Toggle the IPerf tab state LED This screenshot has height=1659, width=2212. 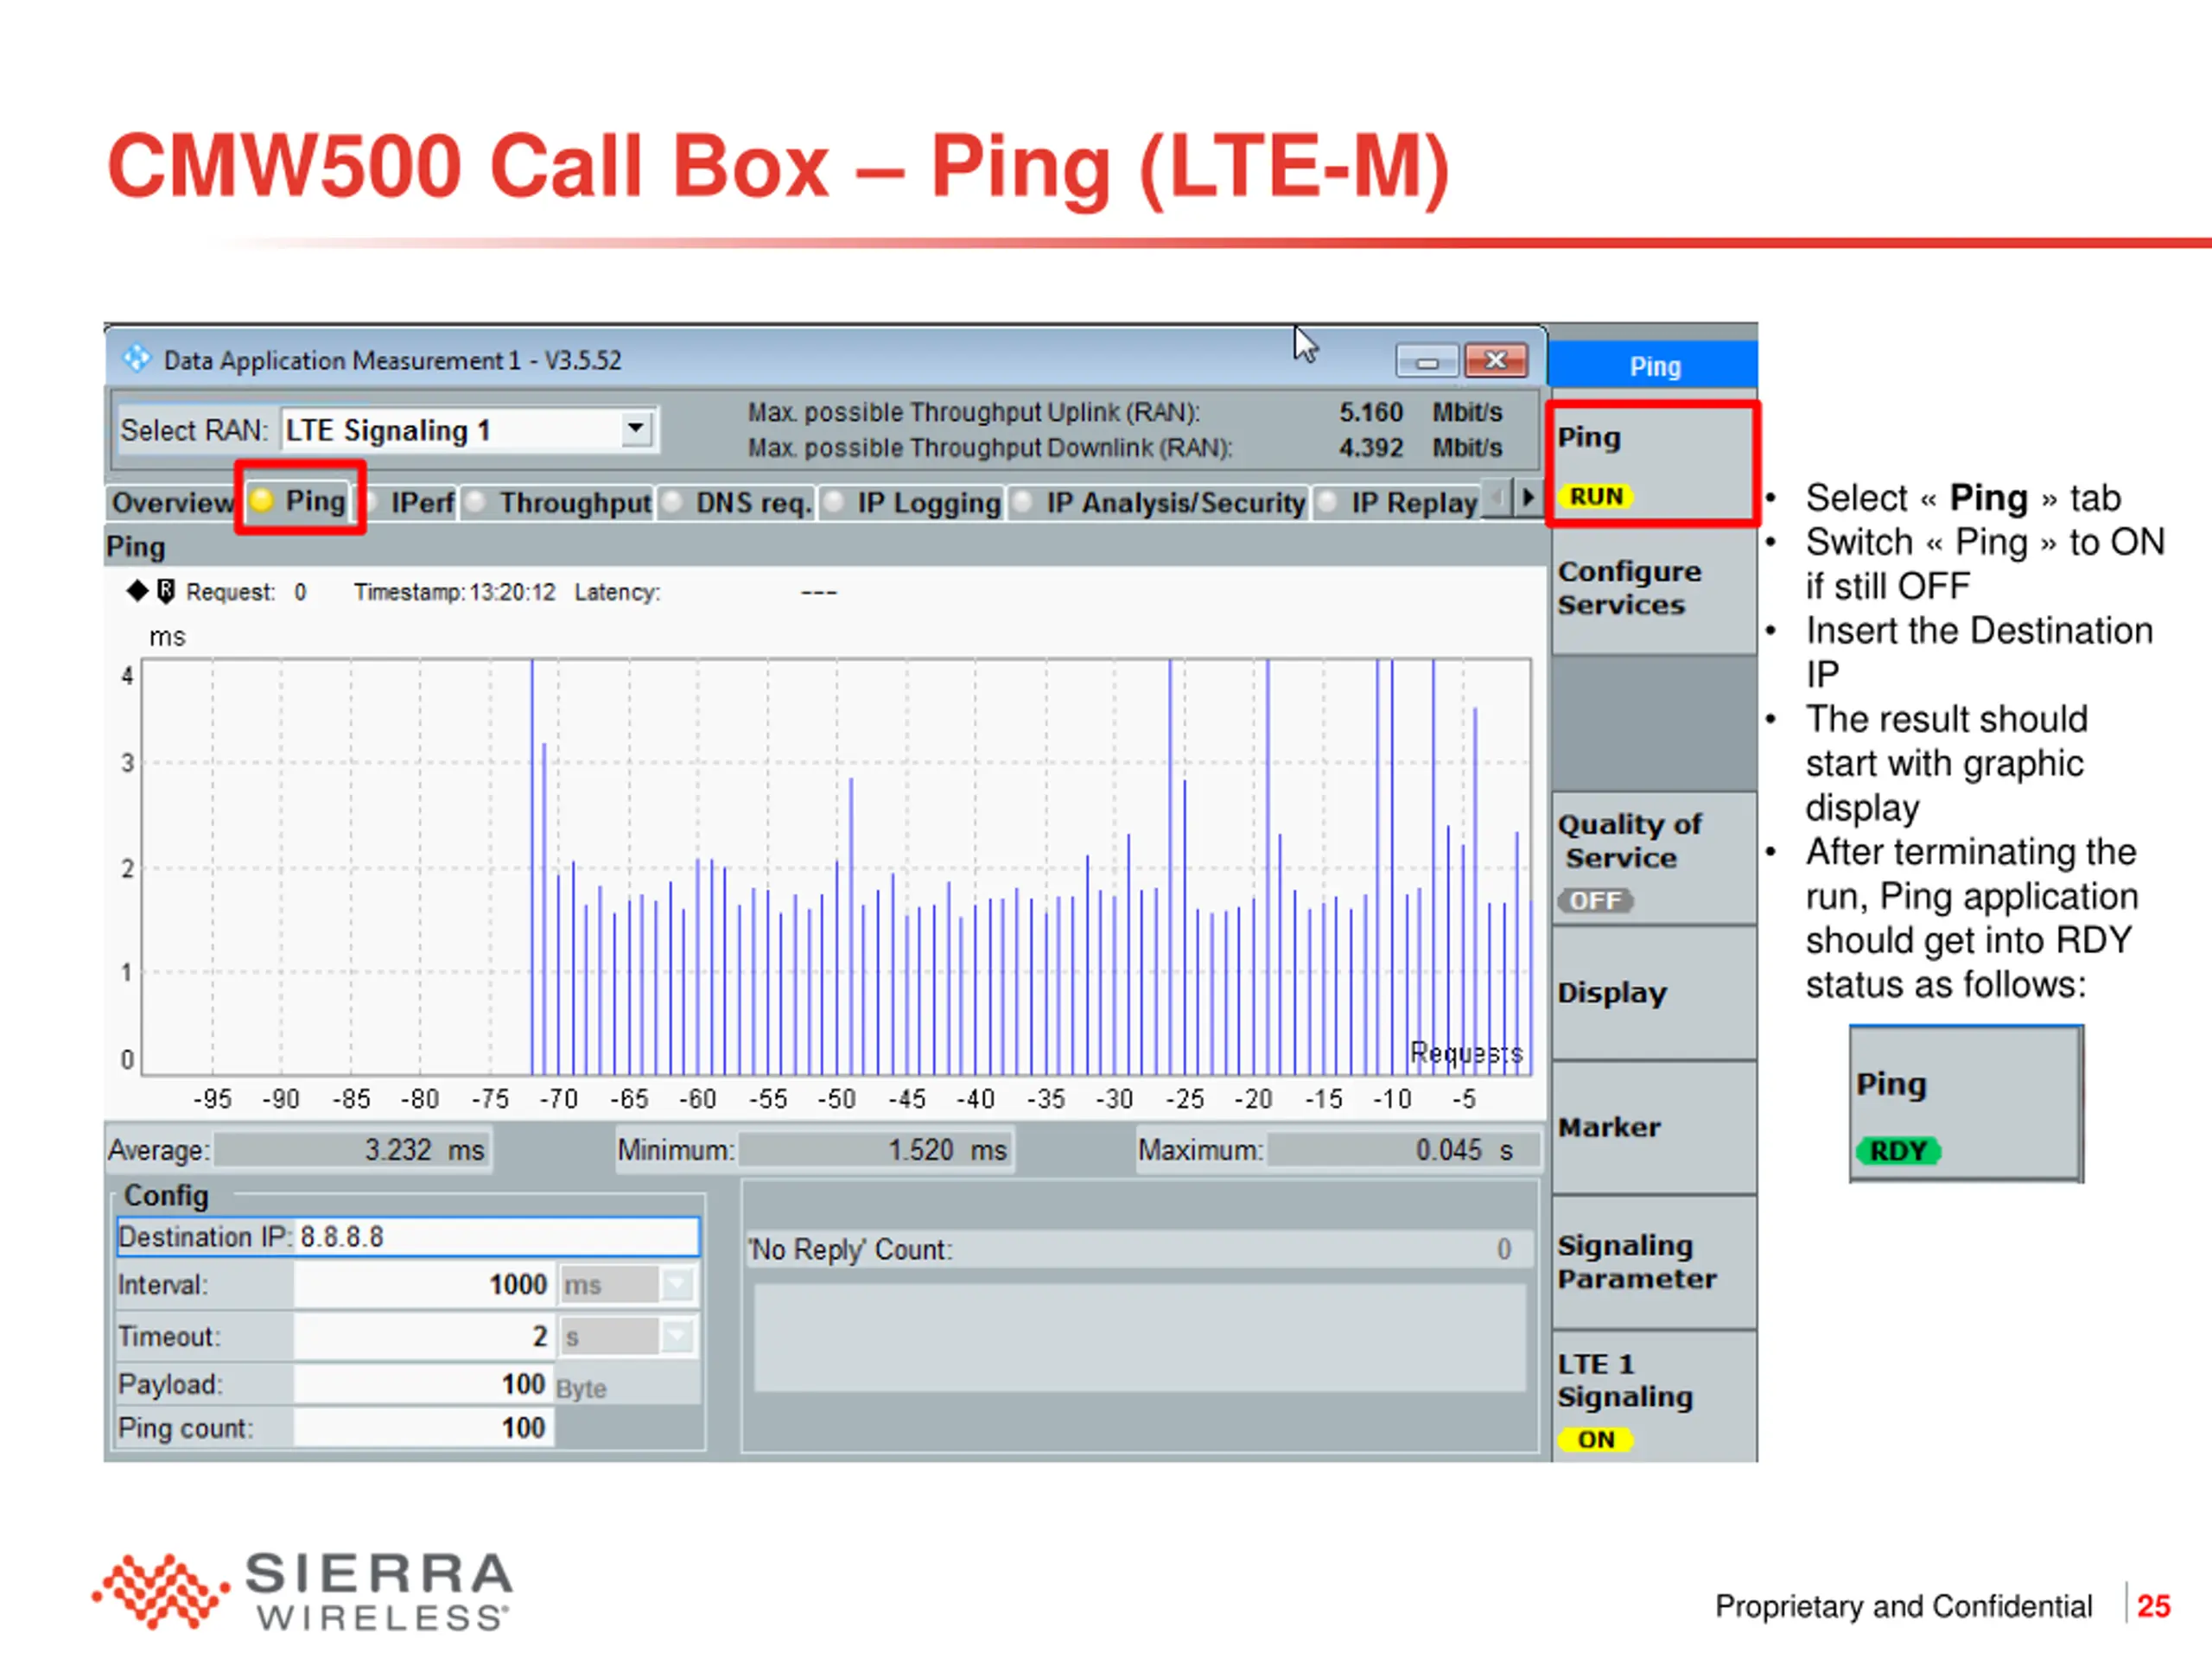click(x=371, y=501)
